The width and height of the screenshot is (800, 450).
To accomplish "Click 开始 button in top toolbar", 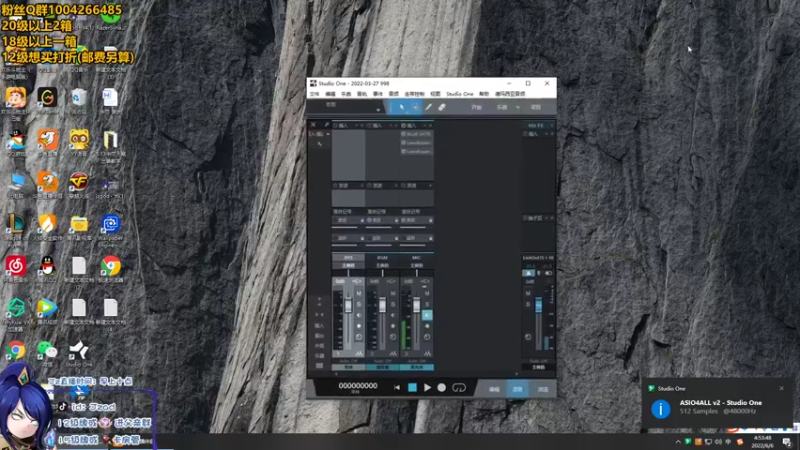I will [x=477, y=107].
